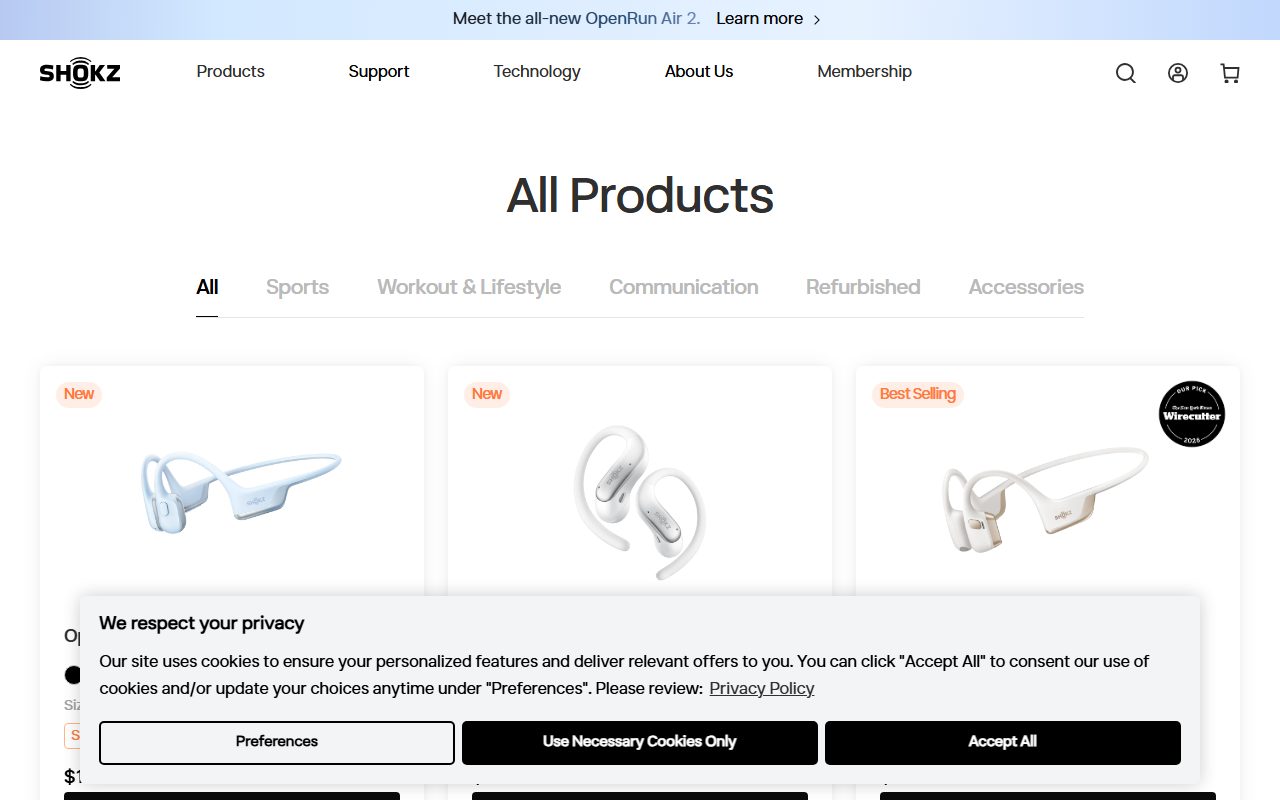
Task: Click the Wirecutter Our Pick badge
Action: (x=1192, y=414)
